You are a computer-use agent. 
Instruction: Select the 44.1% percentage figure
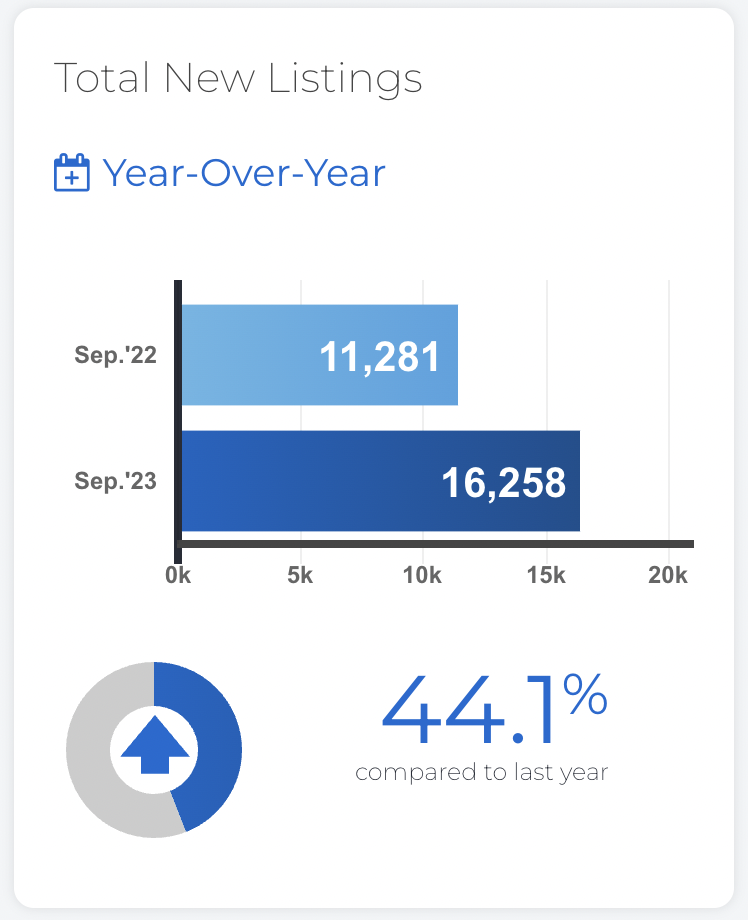tap(495, 710)
